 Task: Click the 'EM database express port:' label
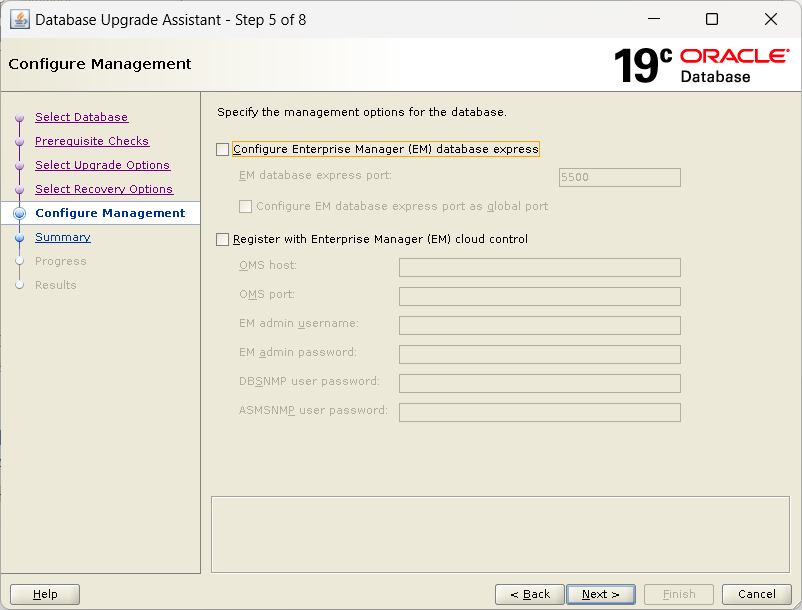point(315,175)
